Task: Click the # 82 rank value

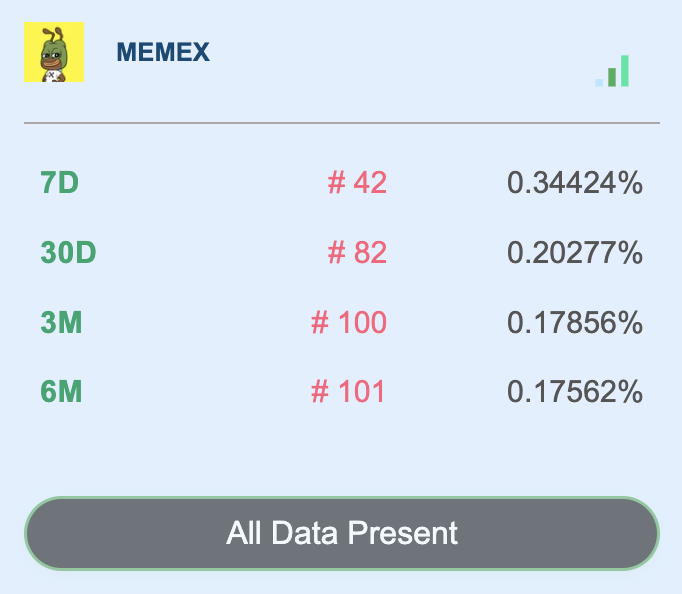Action: click(357, 252)
